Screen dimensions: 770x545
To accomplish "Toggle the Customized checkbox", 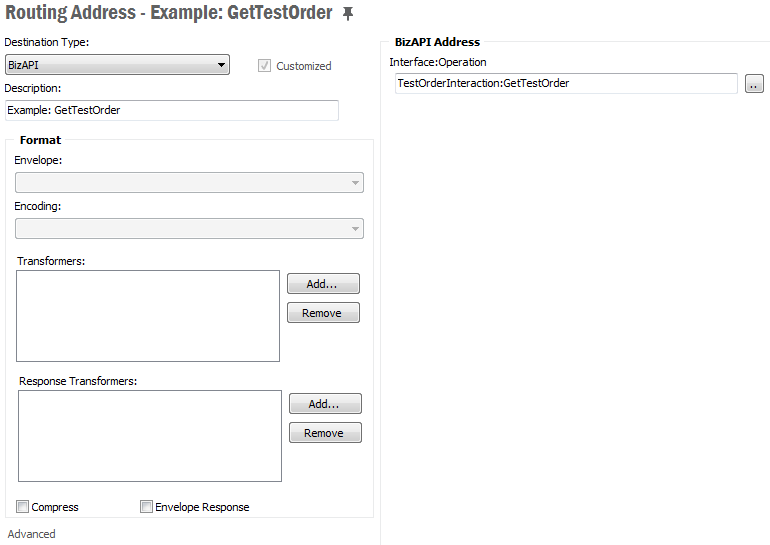I will tap(264, 66).
